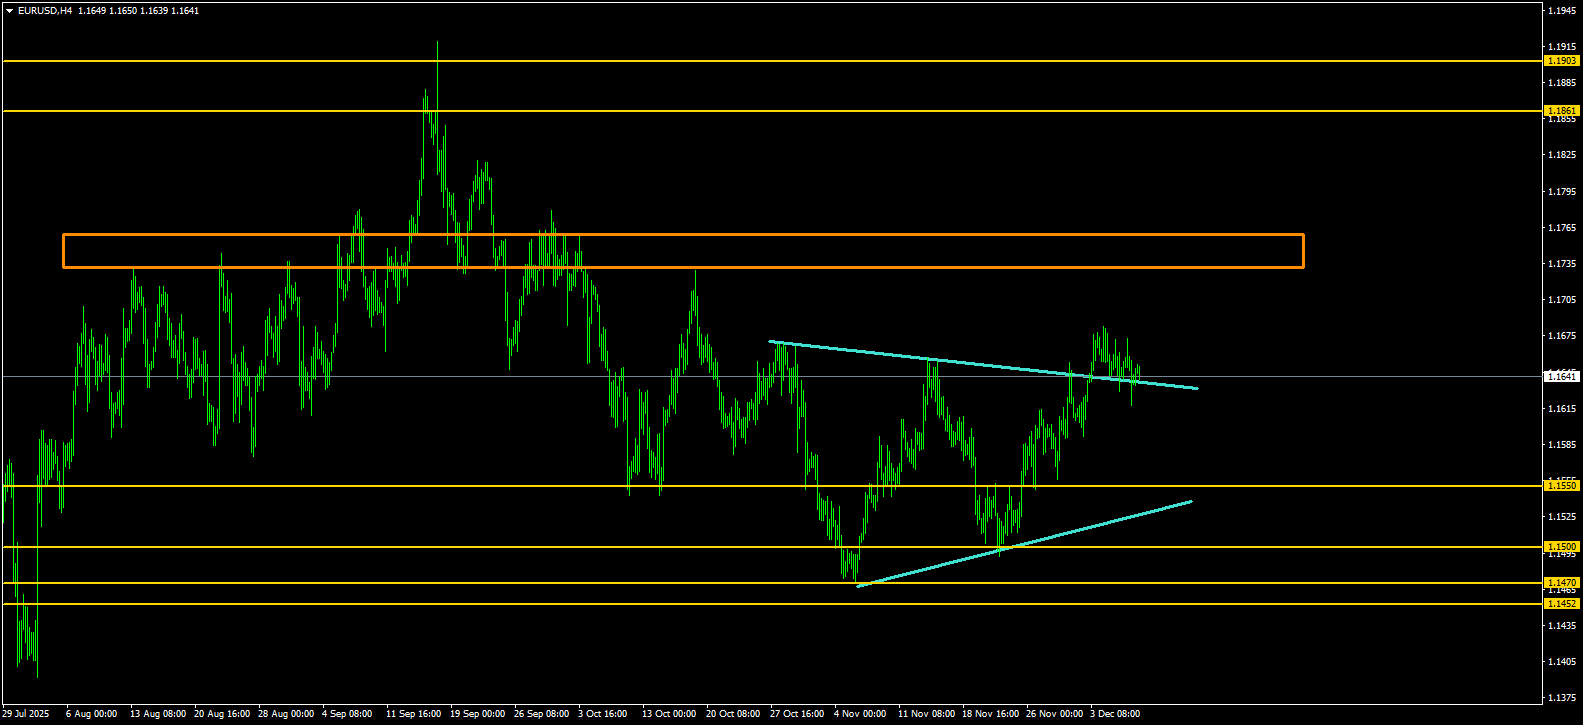Click the 1.1795 price axis value

tap(1562, 192)
